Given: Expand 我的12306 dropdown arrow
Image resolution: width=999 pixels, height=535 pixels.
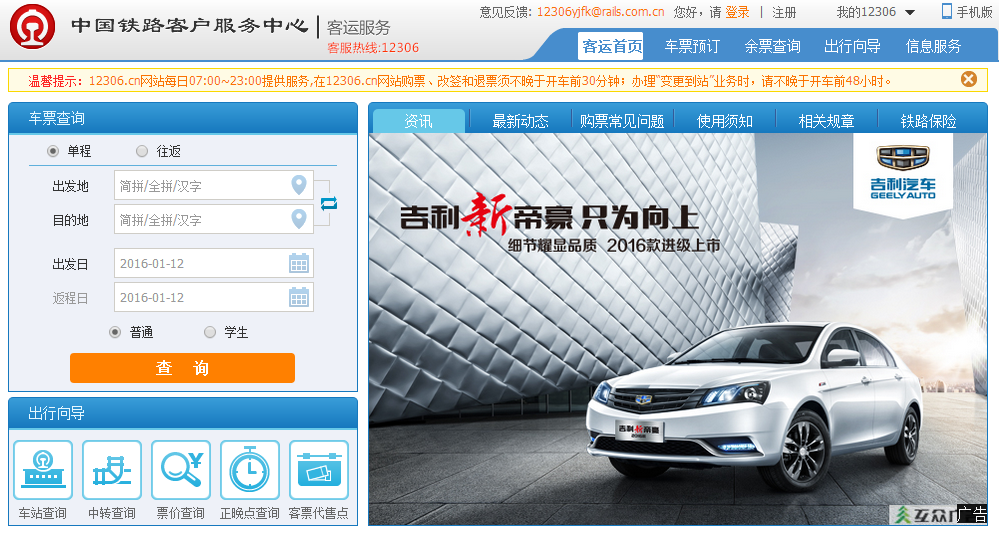Looking at the screenshot, I should (x=910, y=13).
